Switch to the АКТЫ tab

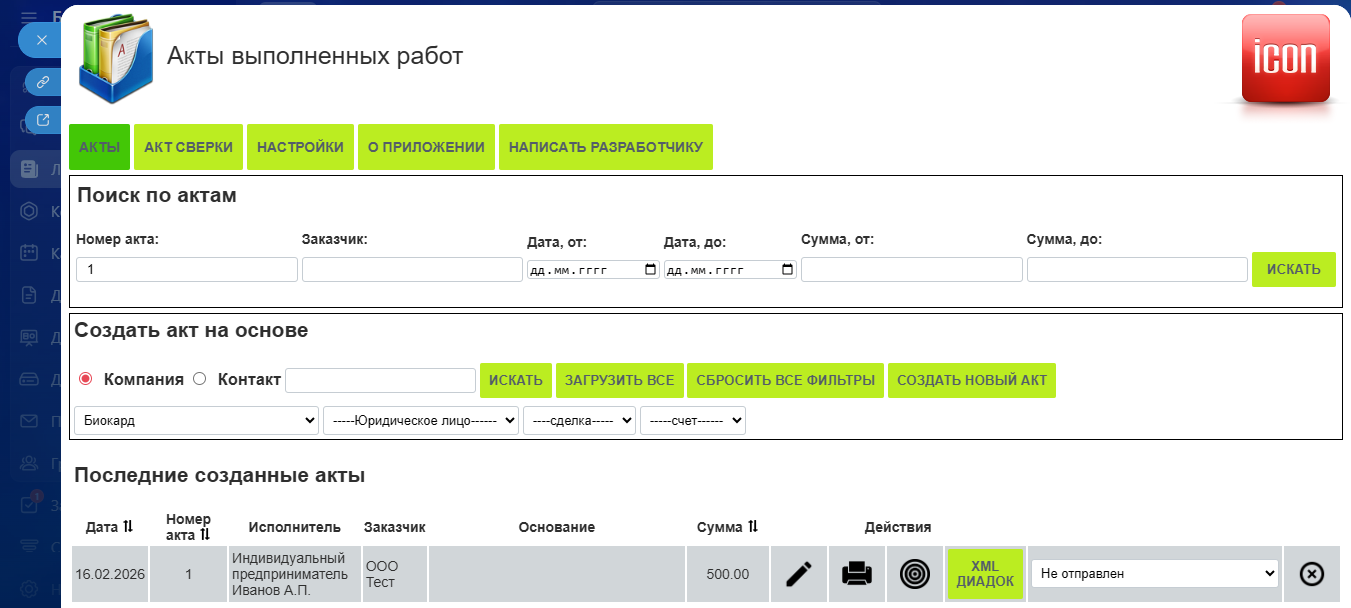click(x=100, y=147)
